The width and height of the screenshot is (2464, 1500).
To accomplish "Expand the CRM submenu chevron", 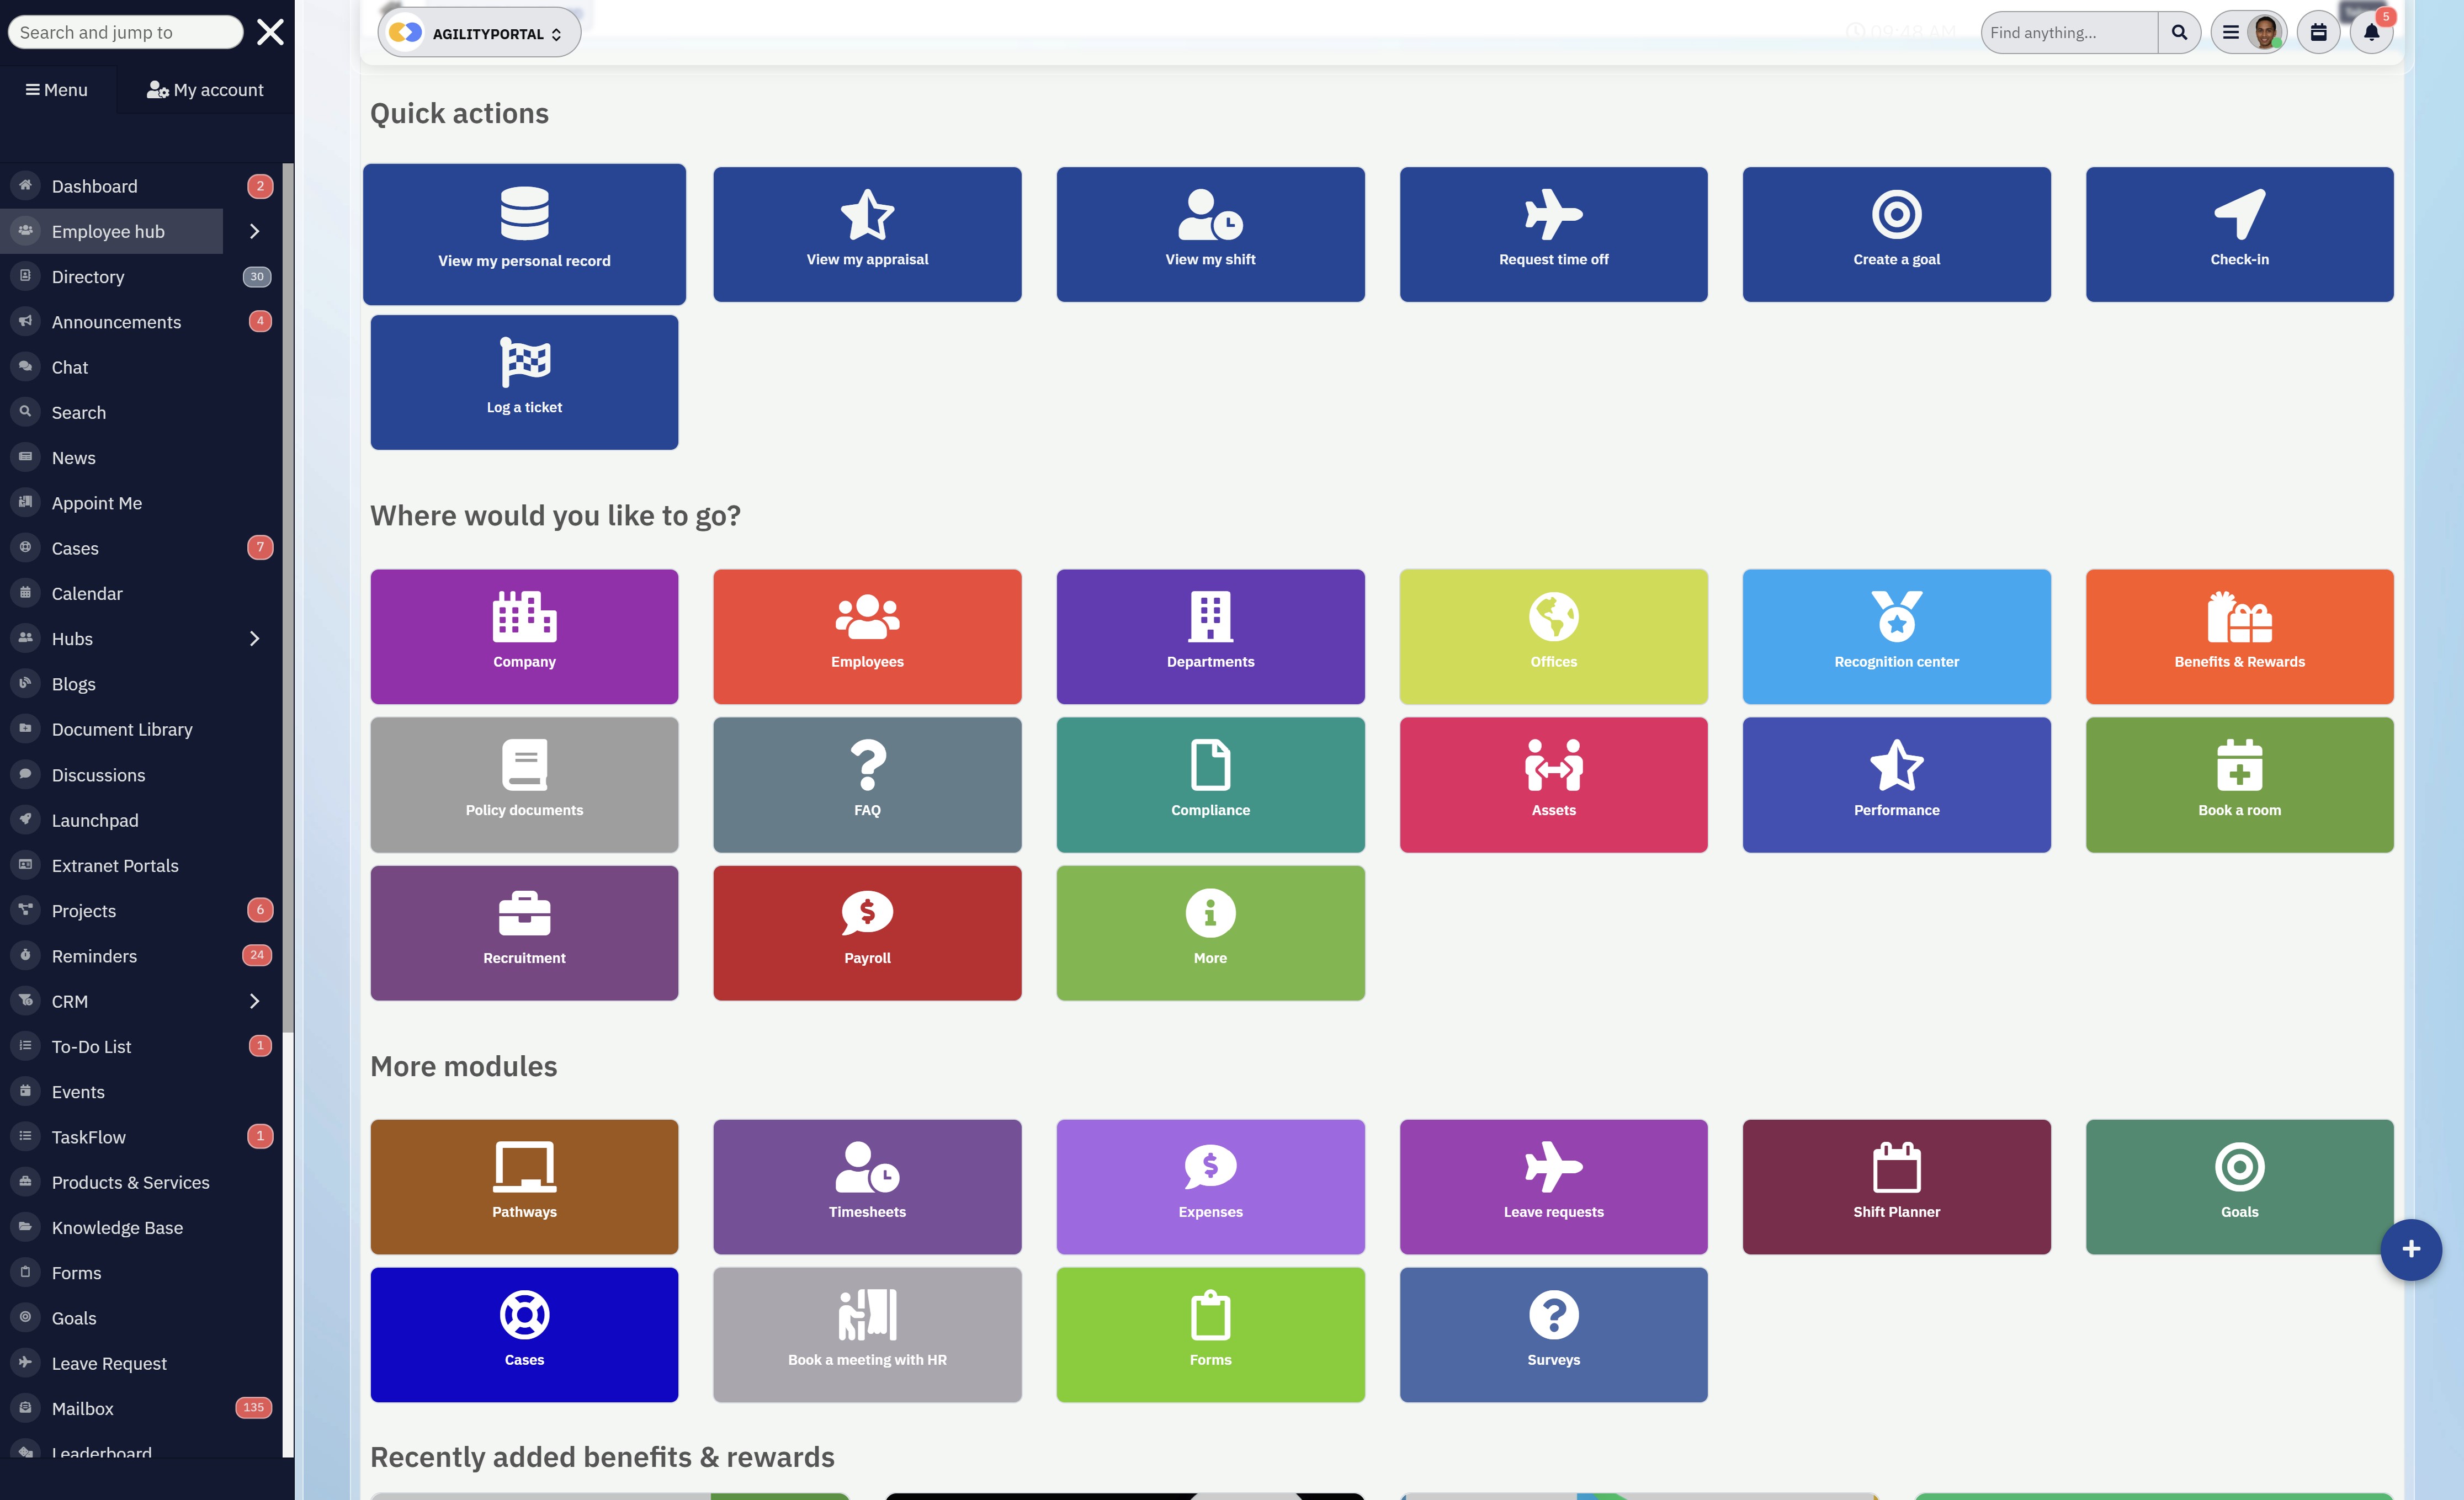I will [x=254, y=1001].
